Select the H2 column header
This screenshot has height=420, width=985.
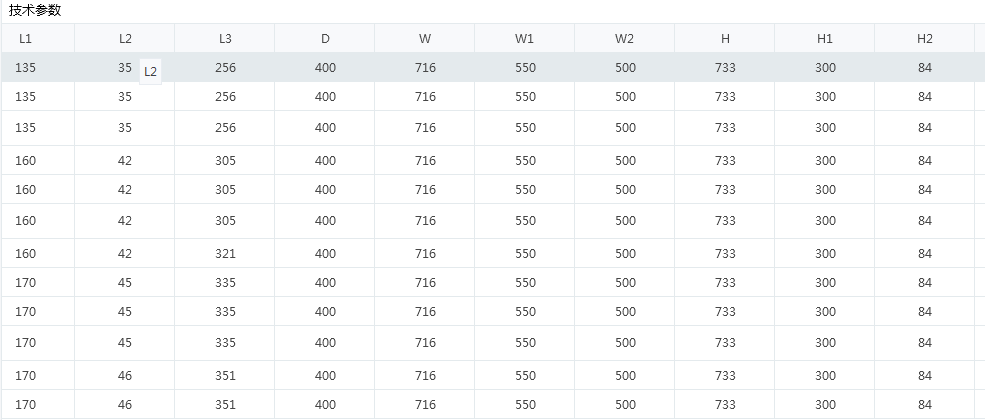[924, 38]
